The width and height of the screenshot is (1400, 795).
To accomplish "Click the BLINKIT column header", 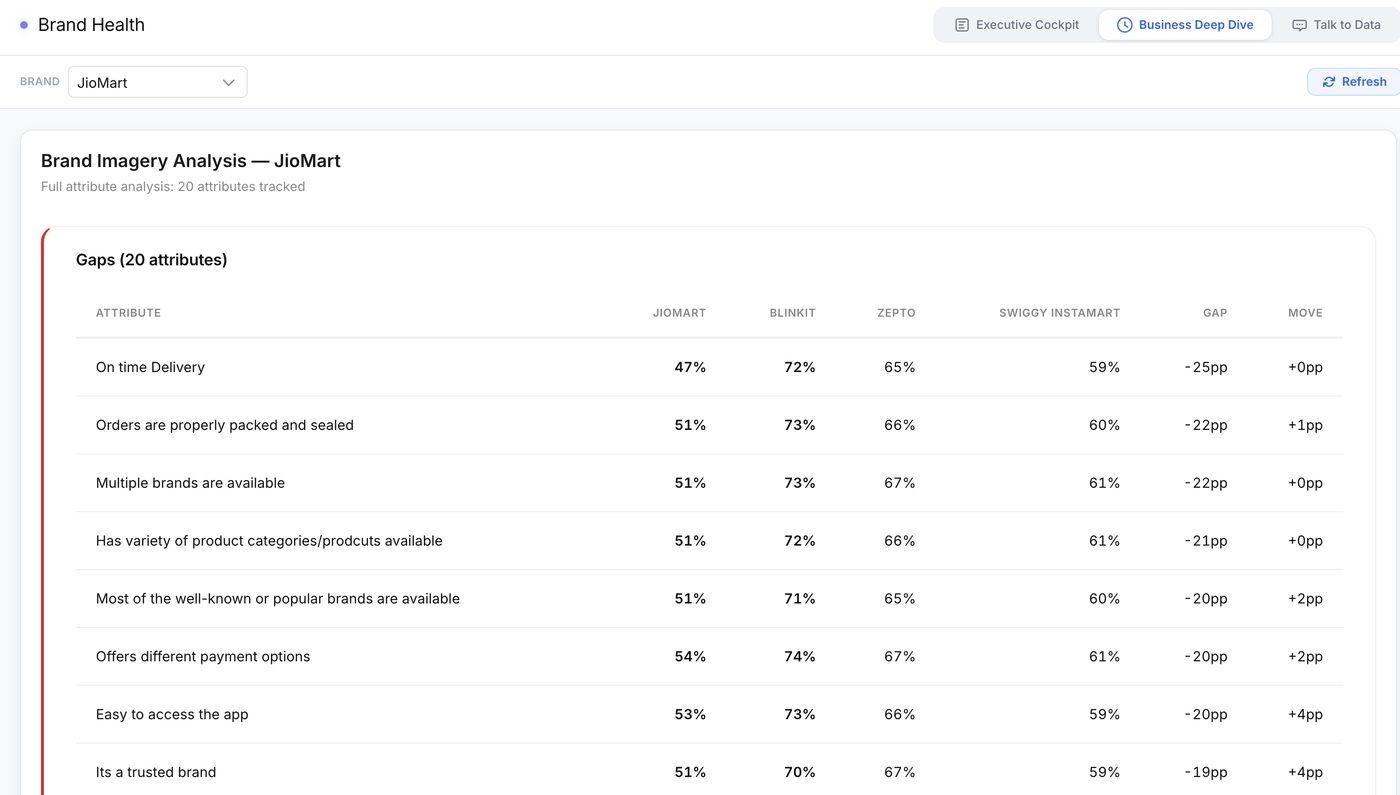I will [x=793, y=313].
